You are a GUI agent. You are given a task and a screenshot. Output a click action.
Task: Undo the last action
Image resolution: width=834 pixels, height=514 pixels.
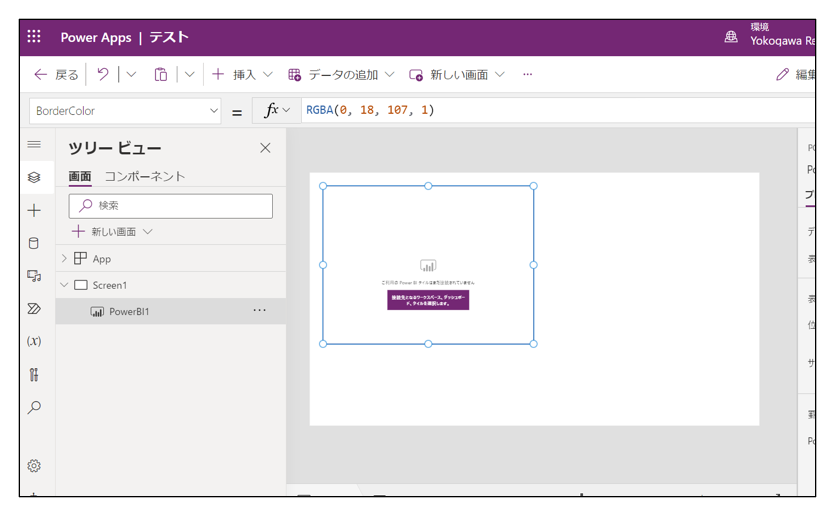click(103, 74)
